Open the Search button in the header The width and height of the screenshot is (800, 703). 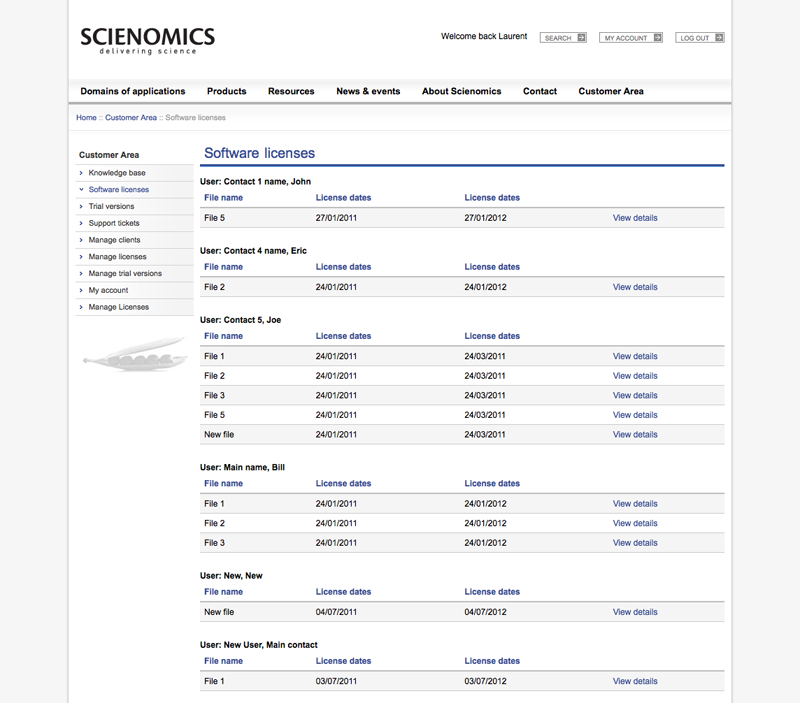click(563, 38)
